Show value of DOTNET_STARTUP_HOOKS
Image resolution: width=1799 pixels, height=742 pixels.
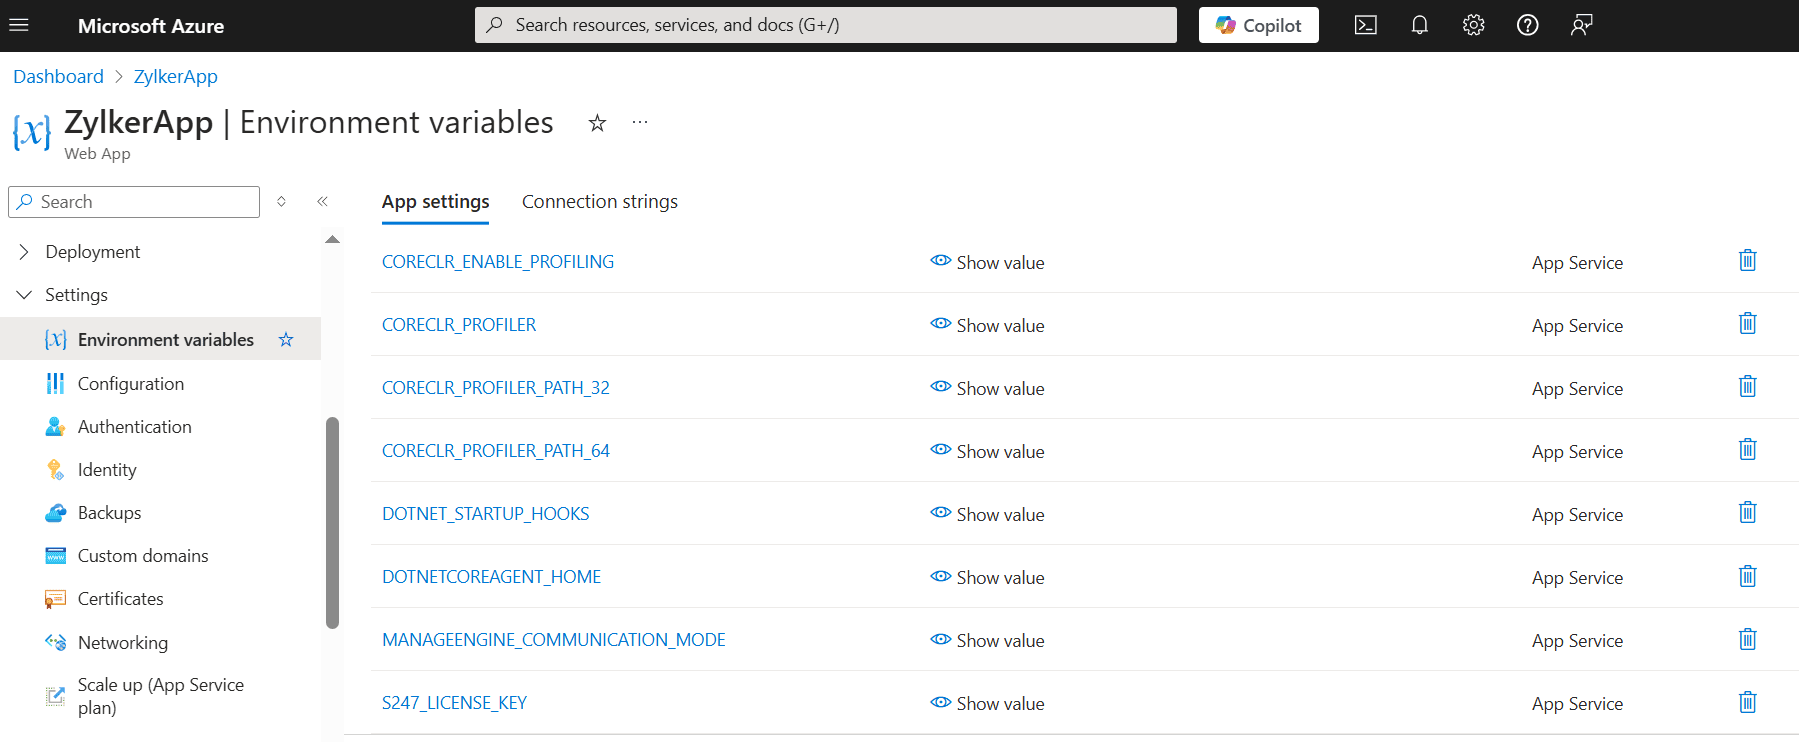tap(987, 514)
